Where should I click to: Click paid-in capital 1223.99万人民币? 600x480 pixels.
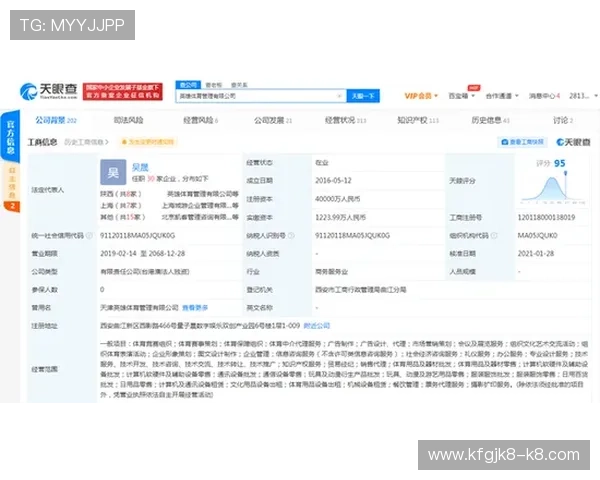341,217
